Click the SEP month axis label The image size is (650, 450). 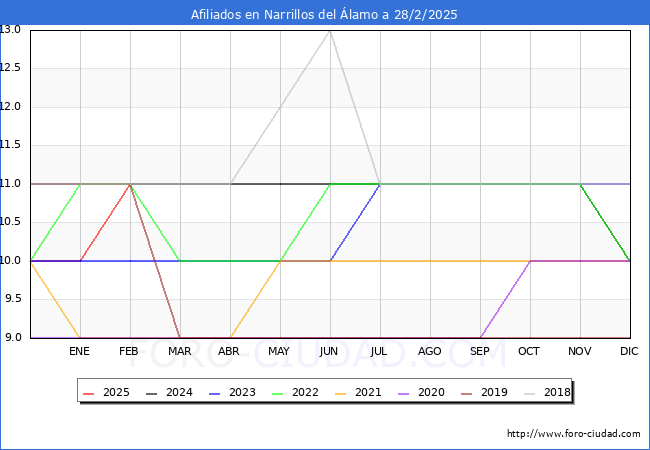pos(480,351)
